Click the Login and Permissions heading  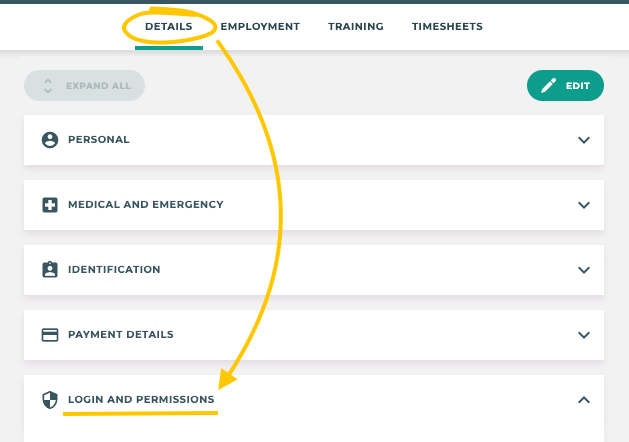141,400
